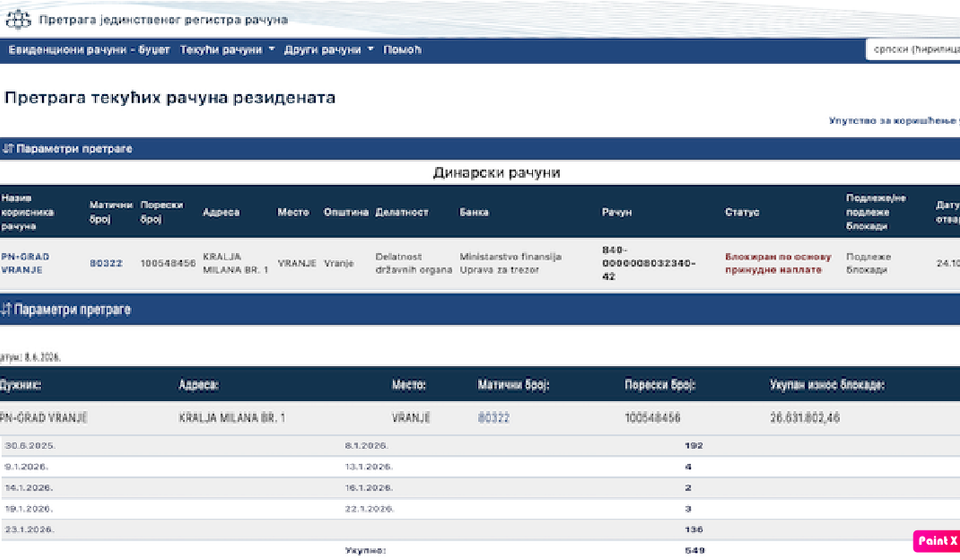
Task: Click Ministarstvo finansija Uprava za trezor cell
Action: click(511, 263)
